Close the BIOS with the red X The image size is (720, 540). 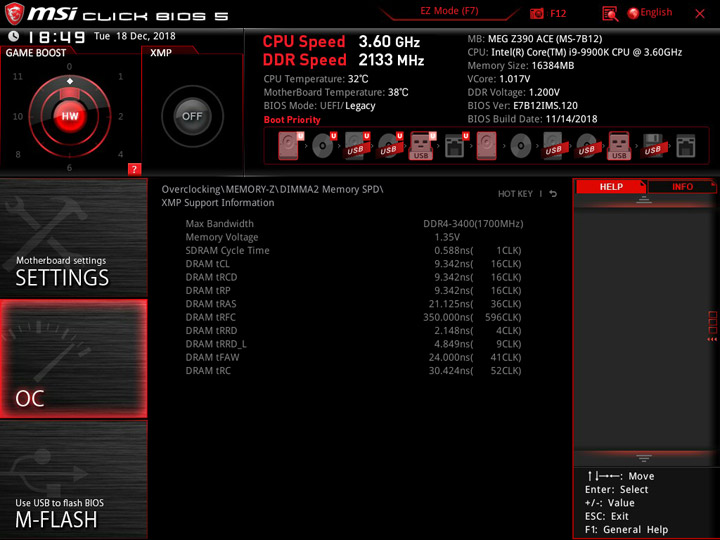pyautogui.click(x=700, y=14)
